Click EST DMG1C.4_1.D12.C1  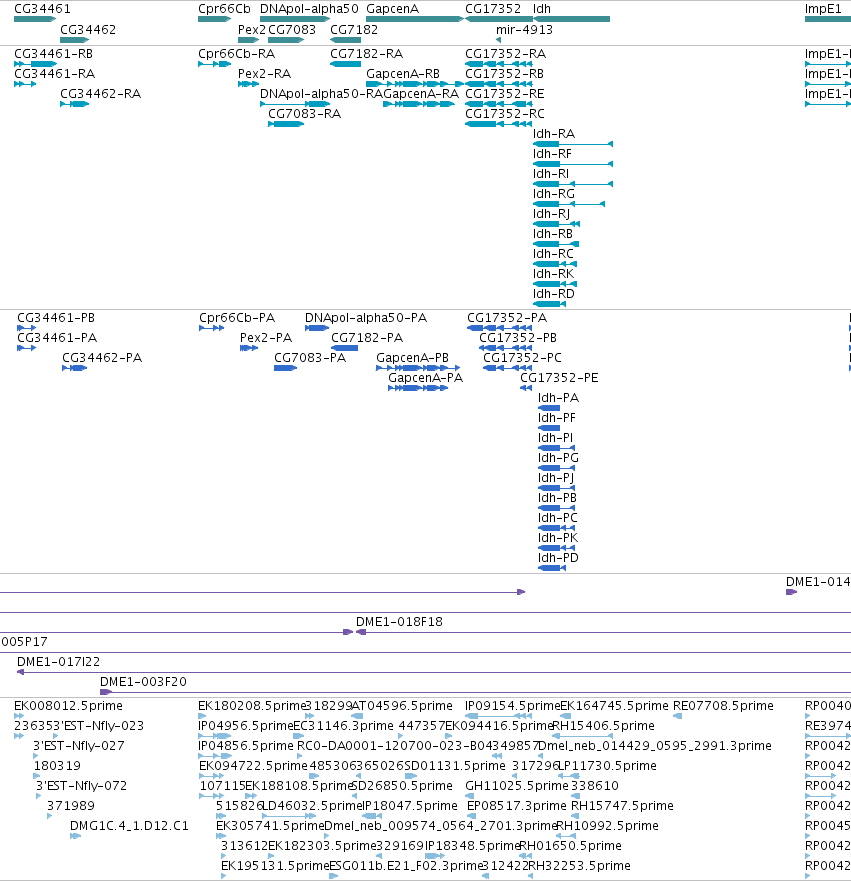click(x=75, y=836)
